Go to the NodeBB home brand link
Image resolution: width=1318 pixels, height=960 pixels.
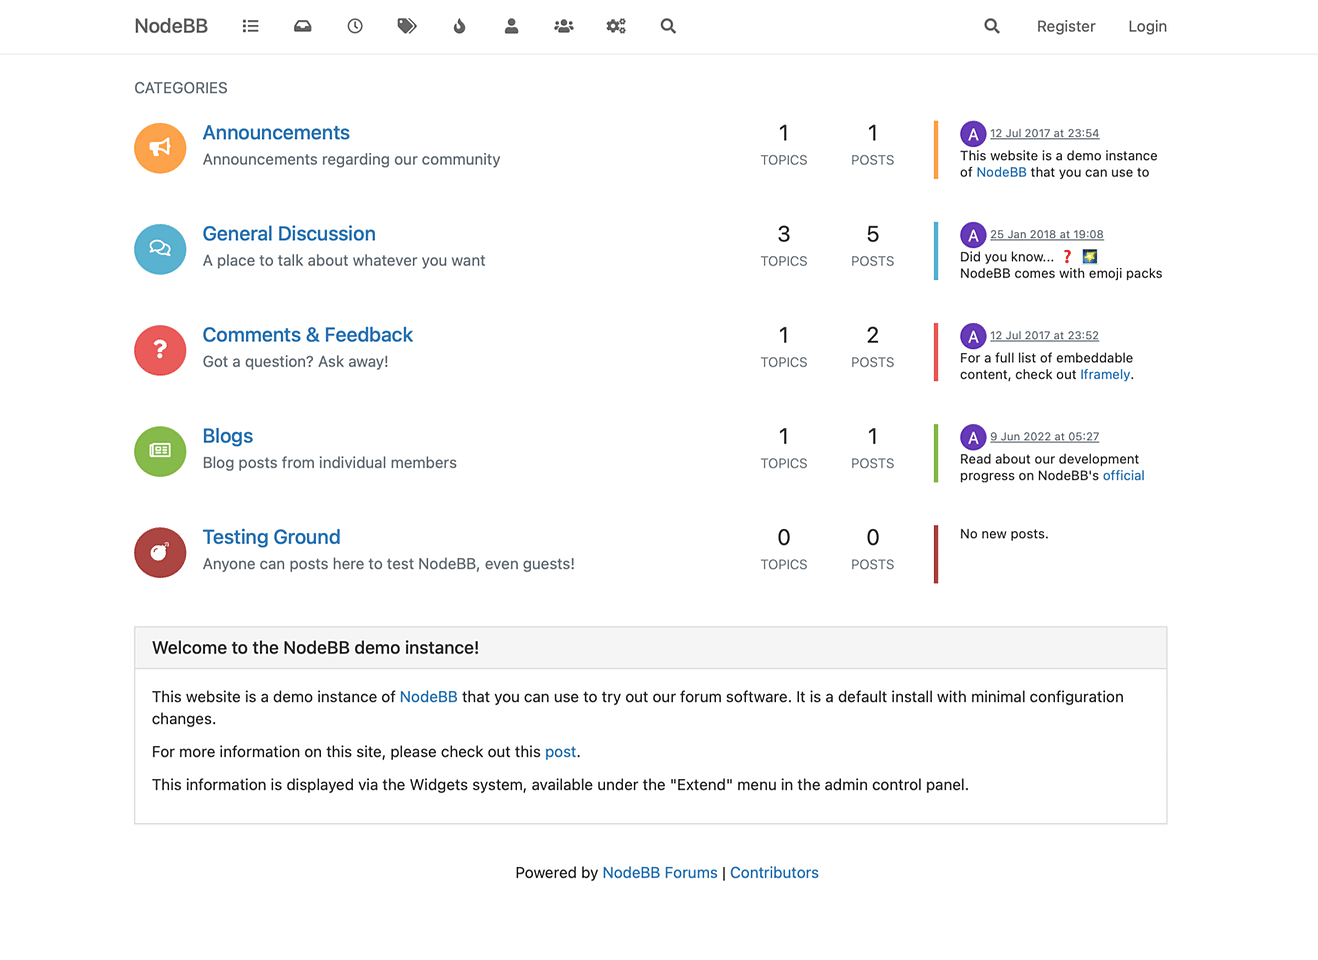pyautogui.click(x=171, y=26)
